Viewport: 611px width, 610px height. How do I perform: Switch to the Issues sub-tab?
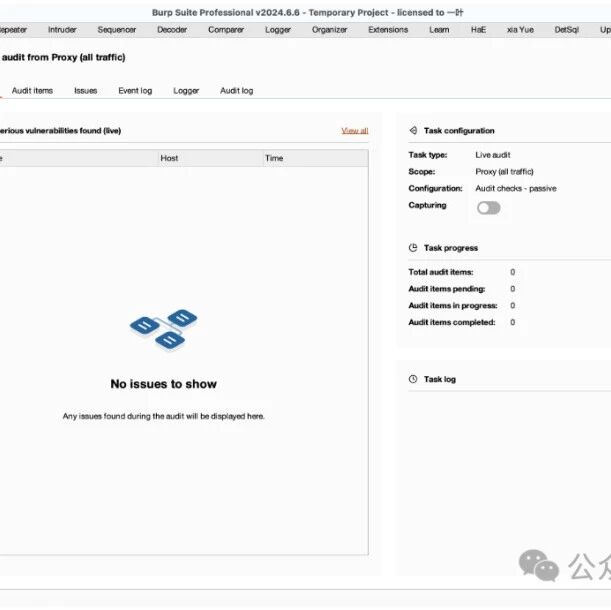85,90
